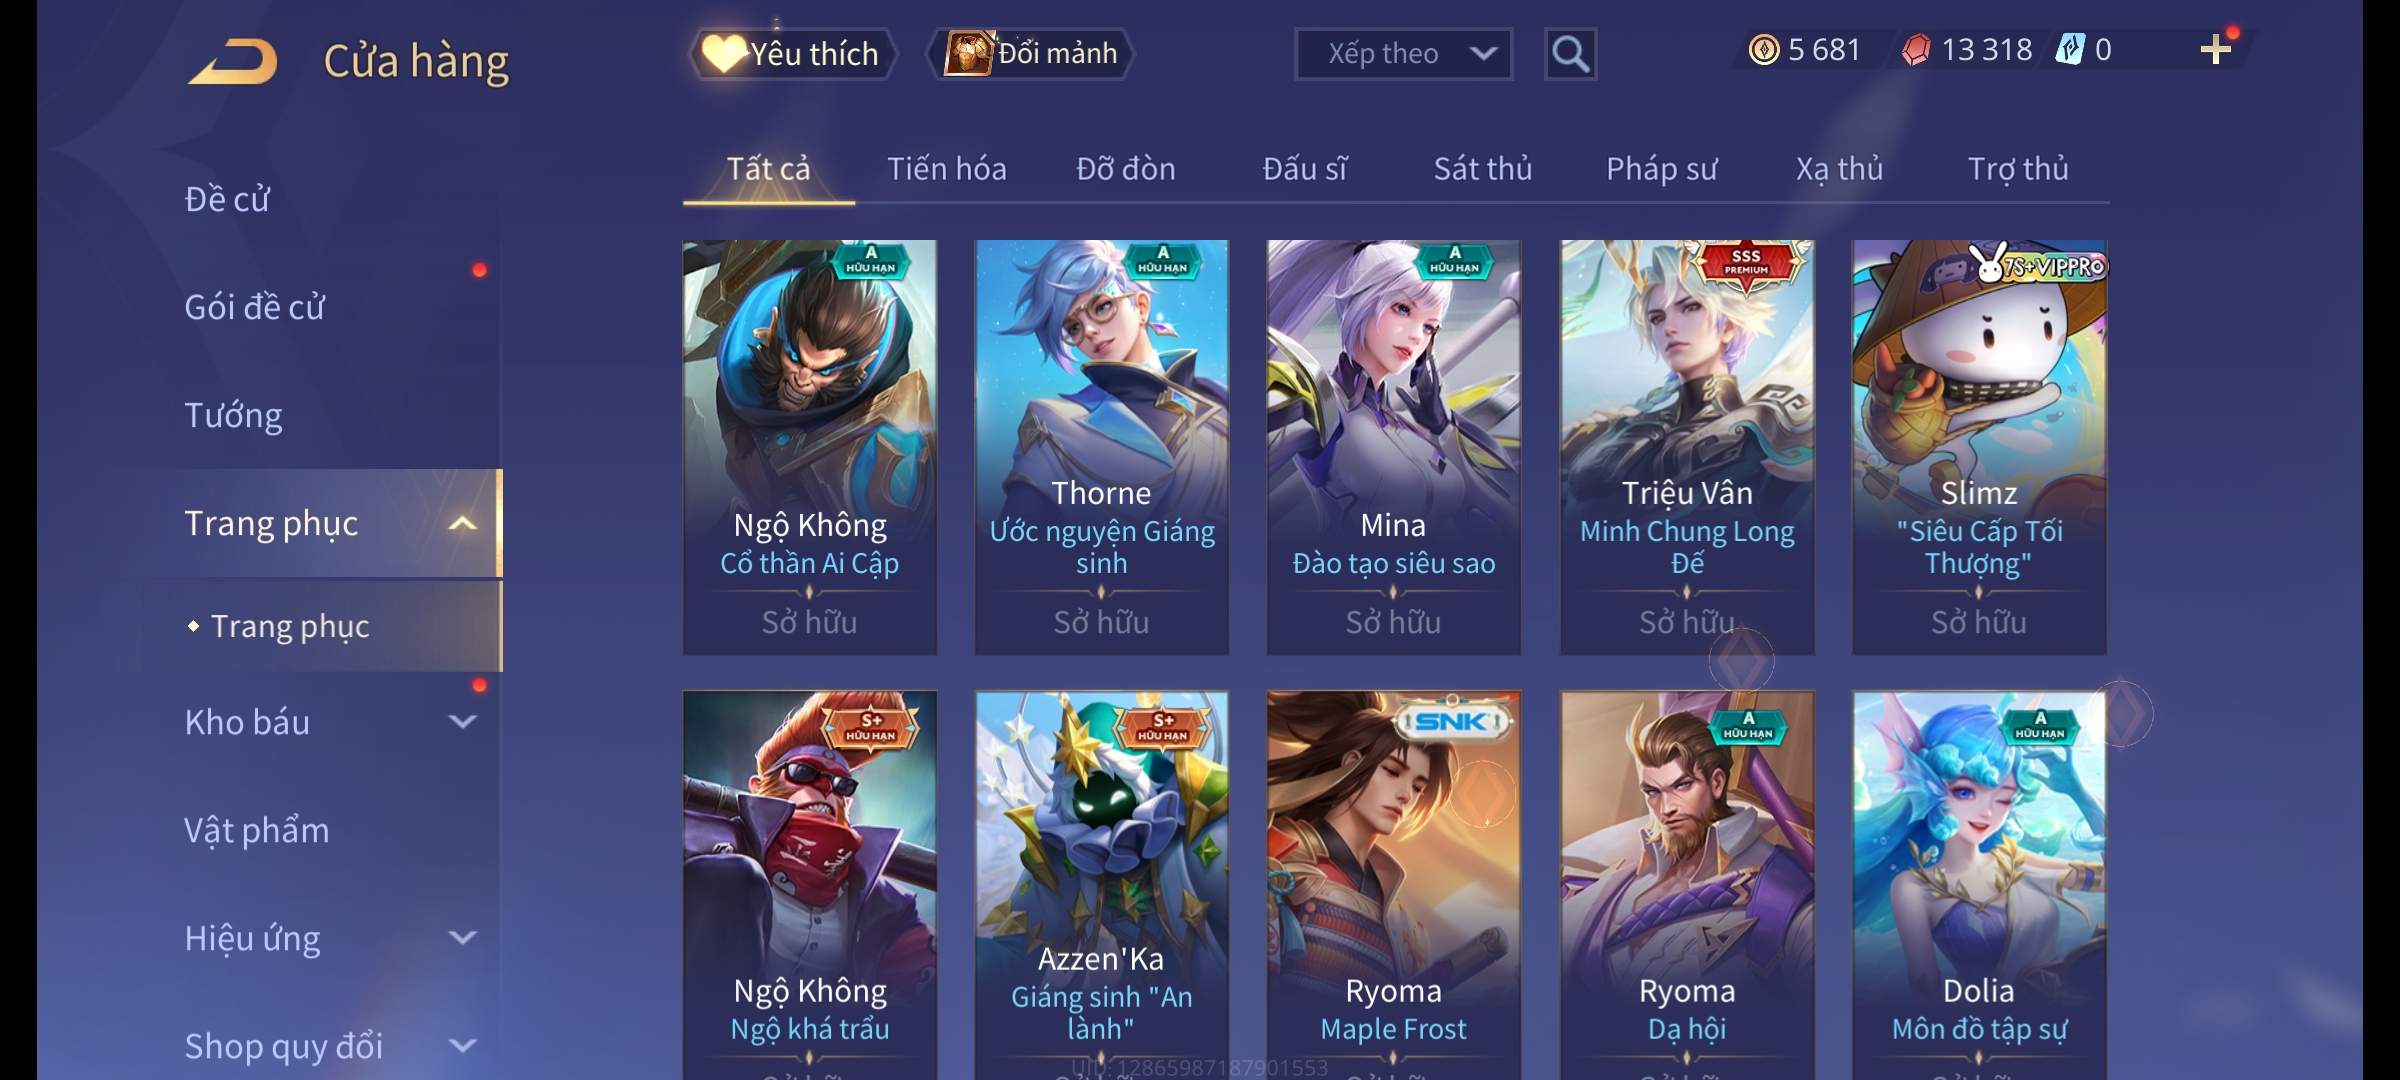Switch to the Pháp sư tab
The height and width of the screenshot is (1080, 2400).
click(1662, 169)
